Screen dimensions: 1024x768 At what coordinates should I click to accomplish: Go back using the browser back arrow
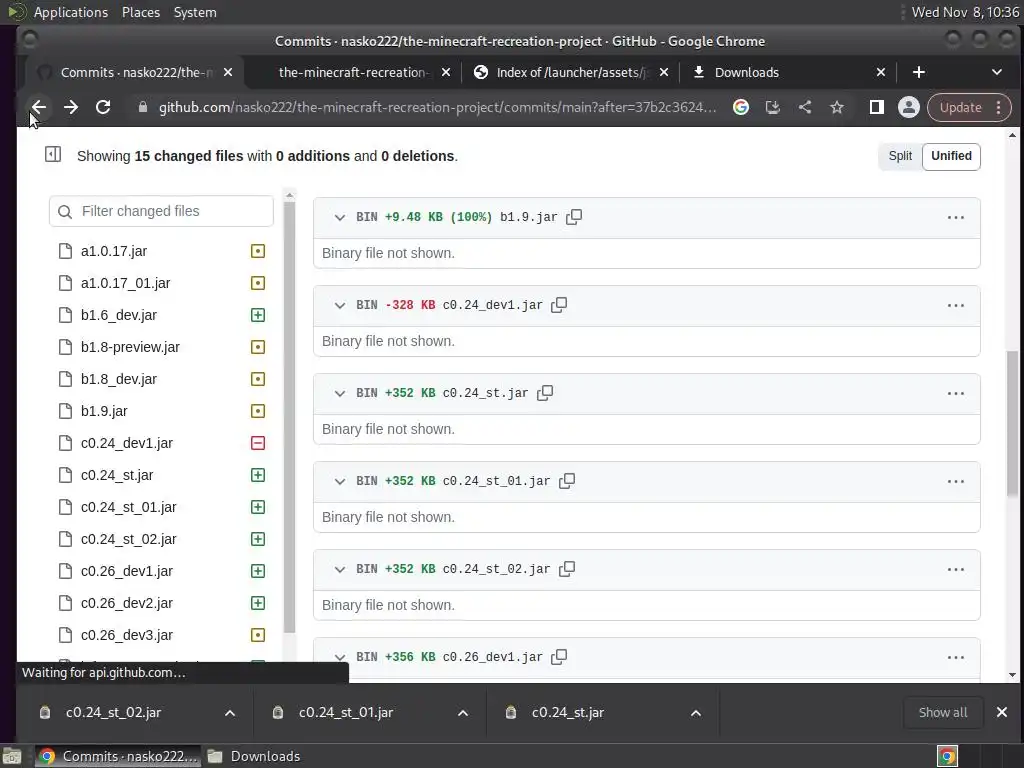click(39, 108)
